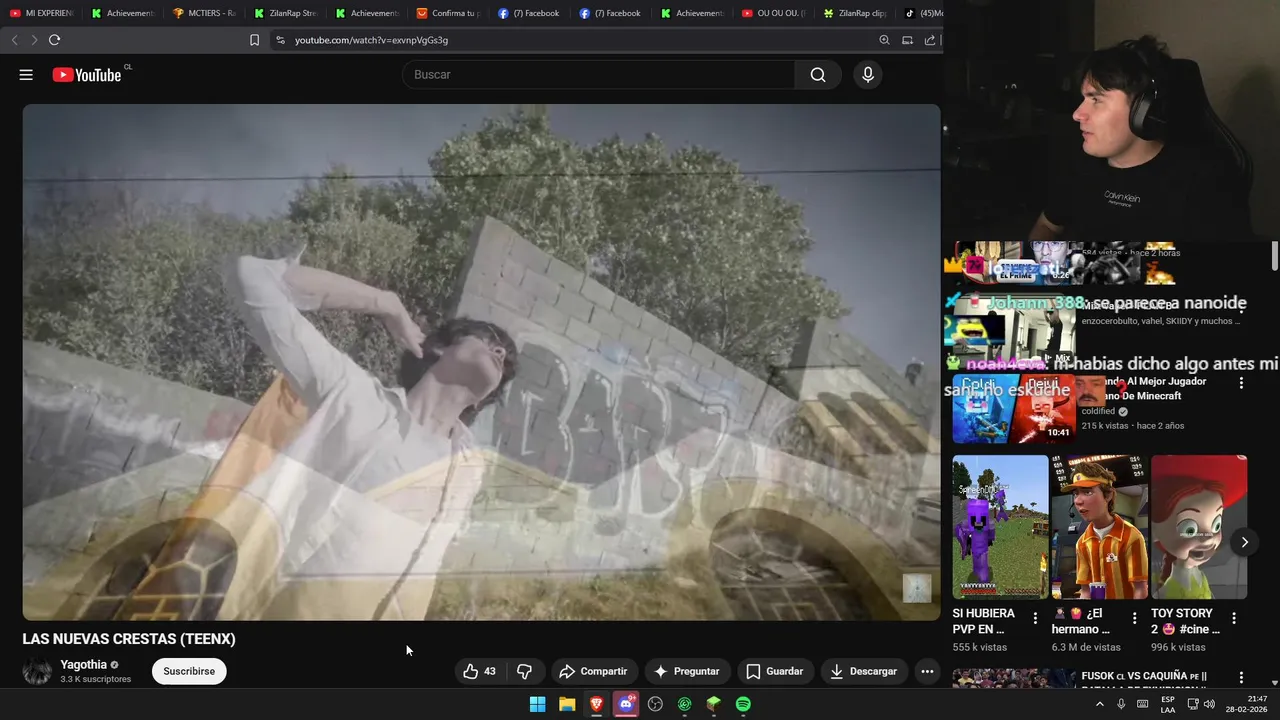The width and height of the screenshot is (1280, 720).
Task: Switch to ZilanRap Stre tab
Action: (x=286, y=13)
